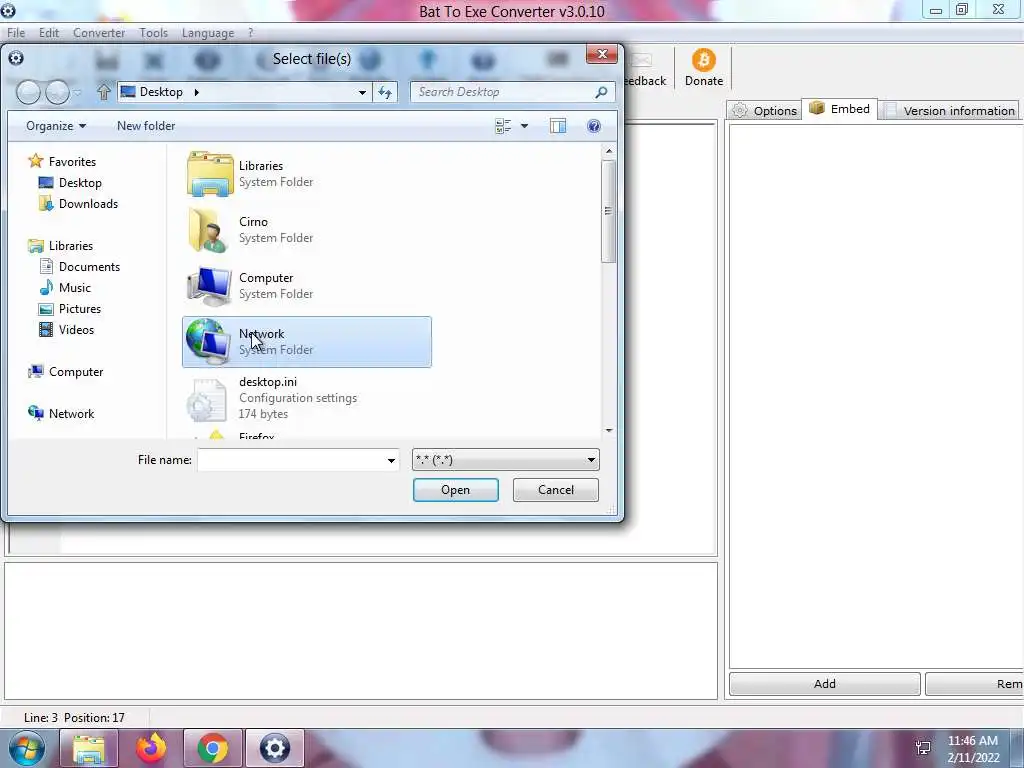Open the address bar previous locations dropdown

pyautogui.click(x=362, y=93)
